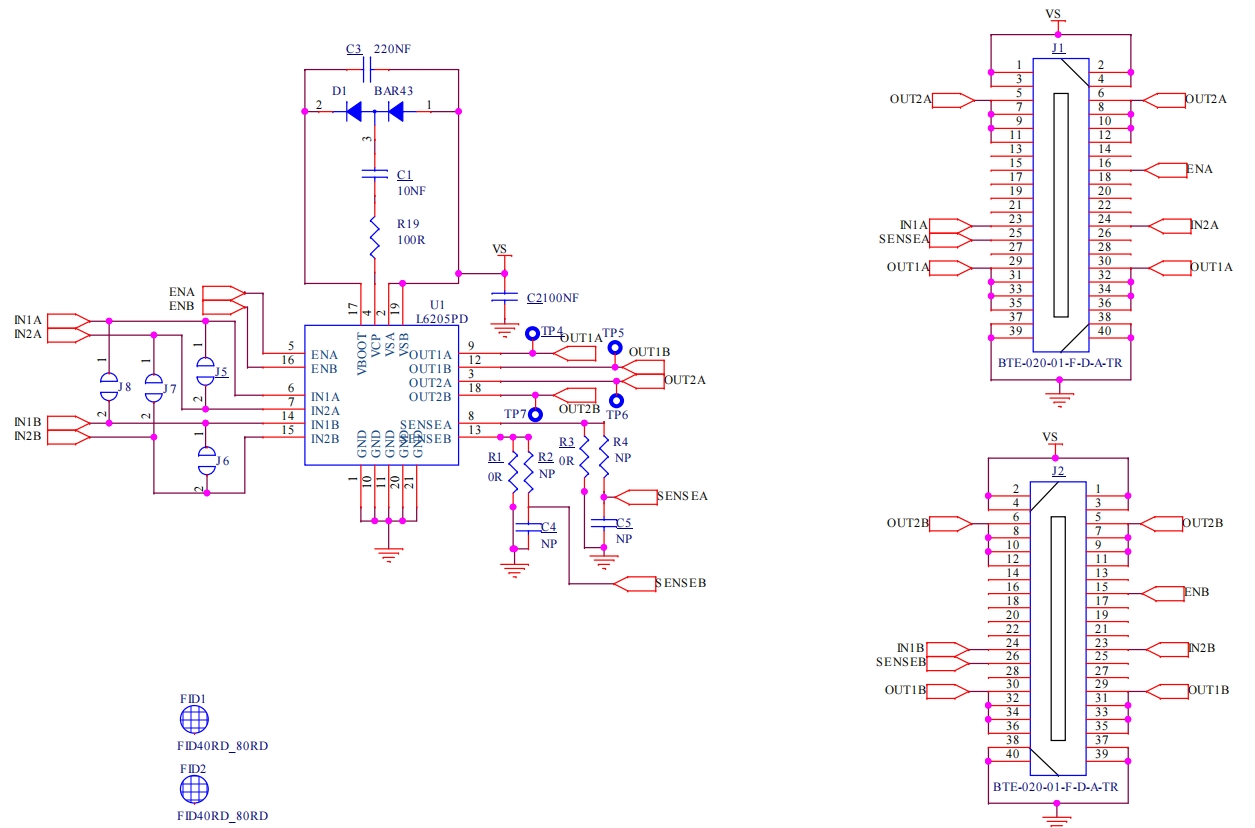Click the FID1 fiducial marker symbol

coord(194,720)
